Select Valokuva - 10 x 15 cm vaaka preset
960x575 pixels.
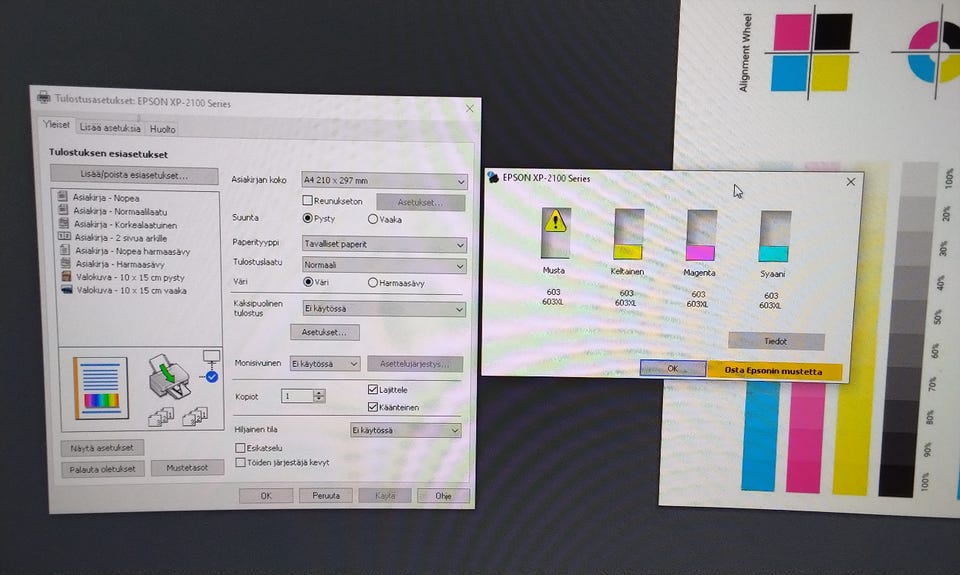click(x=124, y=290)
